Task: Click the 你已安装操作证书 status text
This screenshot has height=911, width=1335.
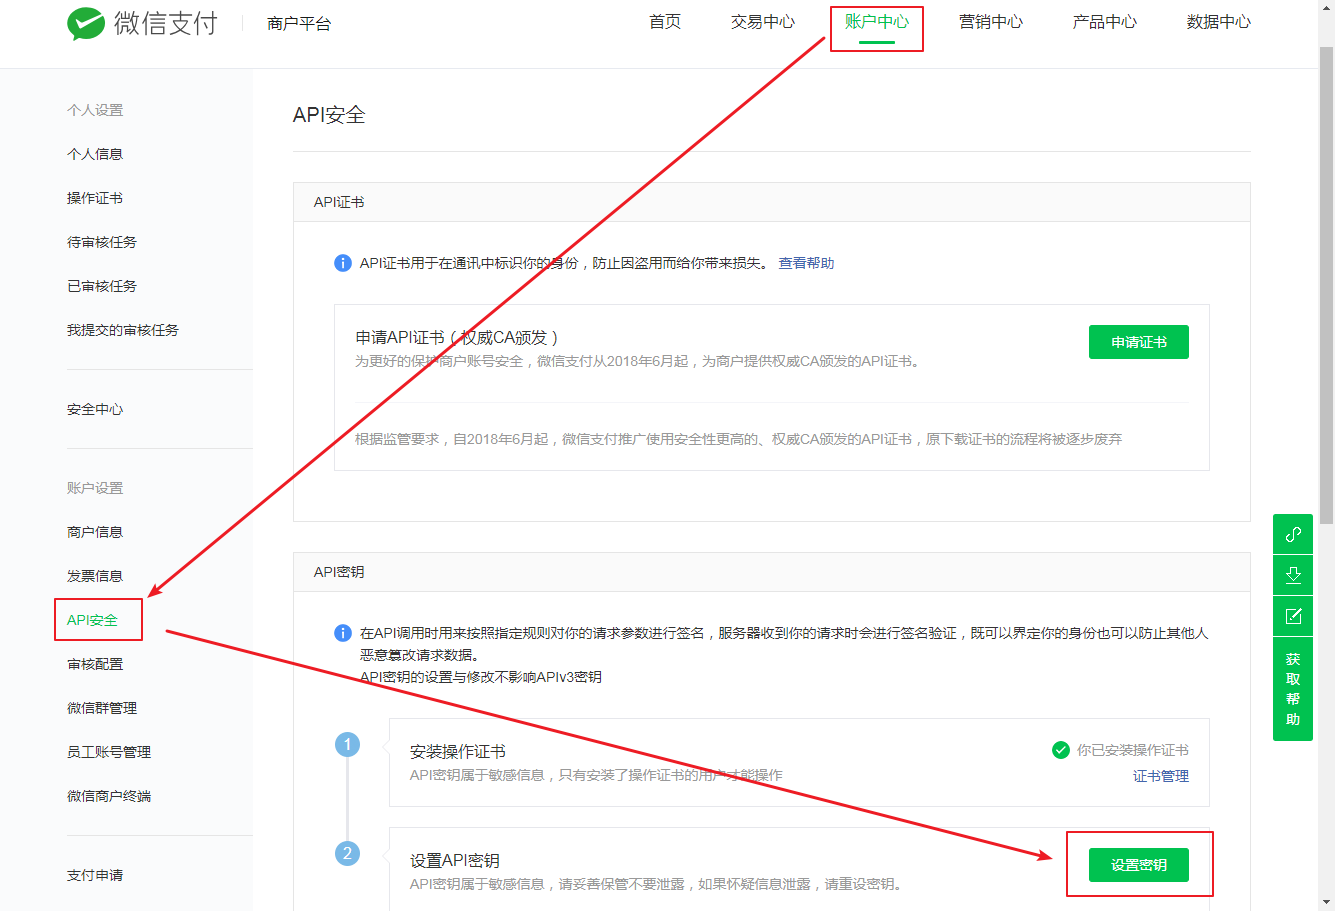Action: [x=1133, y=750]
